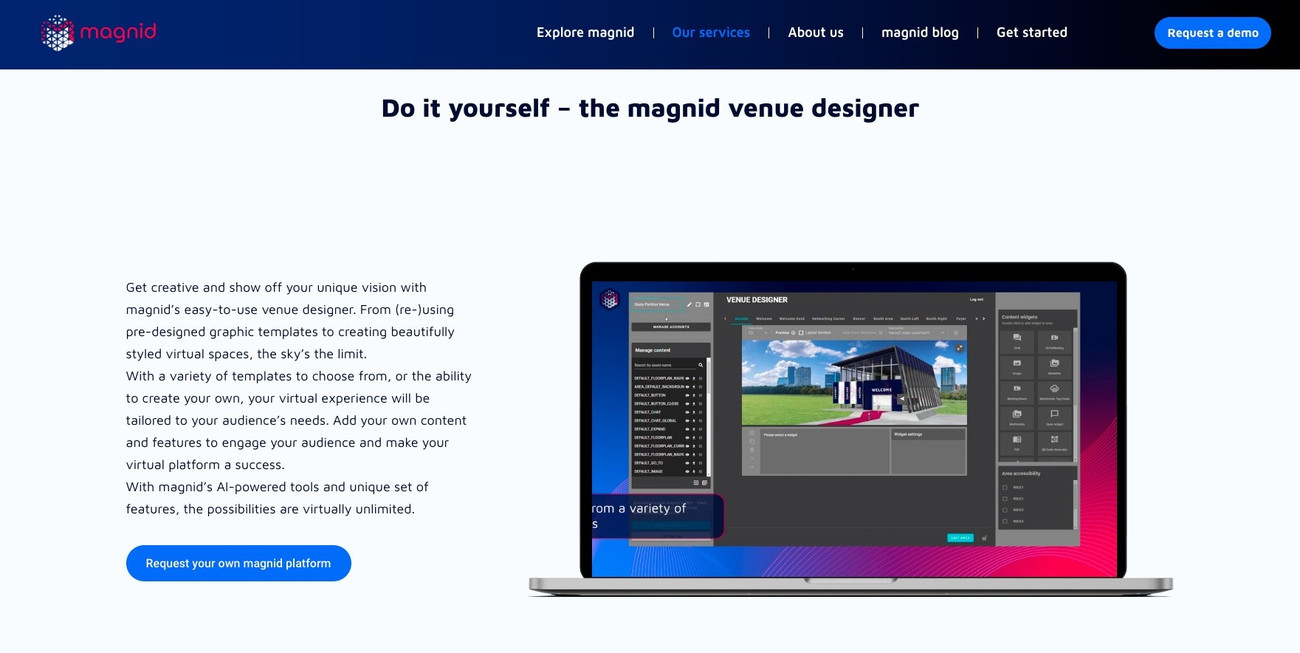The image size is (1300, 653).
Task: Enable the Layout borders checkbox
Action: coord(801,333)
